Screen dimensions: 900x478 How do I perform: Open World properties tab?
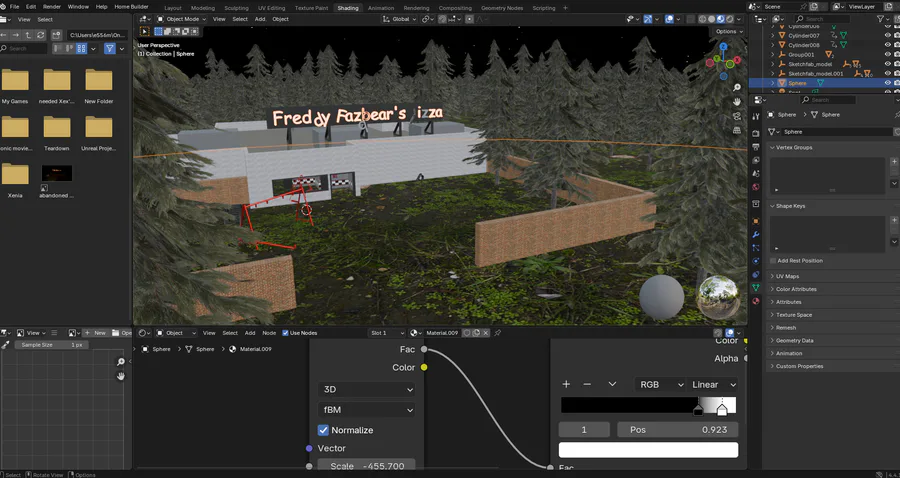[x=755, y=187]
